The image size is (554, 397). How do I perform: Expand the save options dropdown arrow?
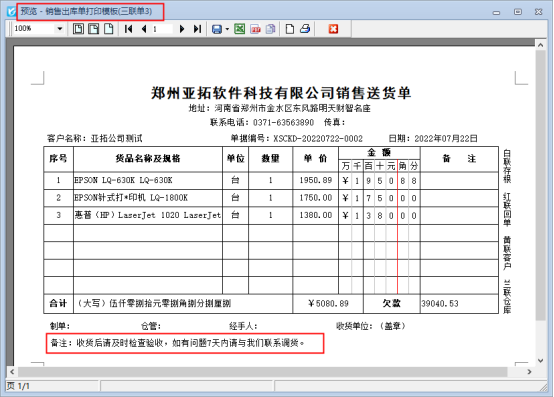227,29
